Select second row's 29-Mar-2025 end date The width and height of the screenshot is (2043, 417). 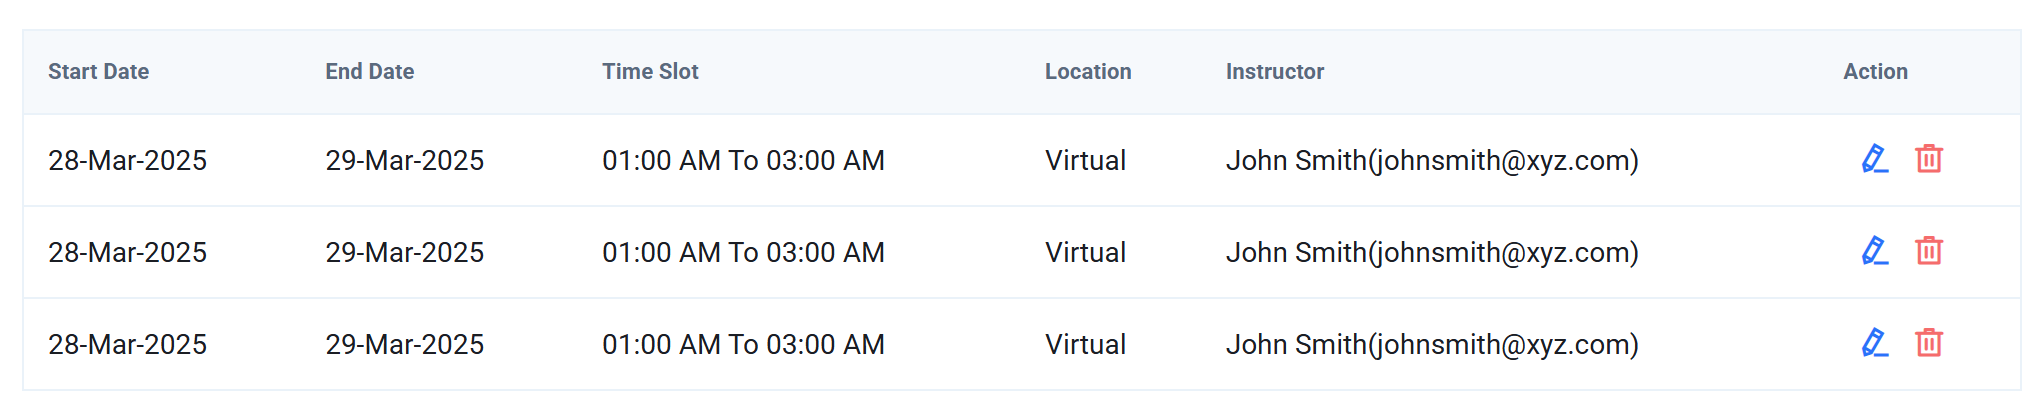pos(404,252)
